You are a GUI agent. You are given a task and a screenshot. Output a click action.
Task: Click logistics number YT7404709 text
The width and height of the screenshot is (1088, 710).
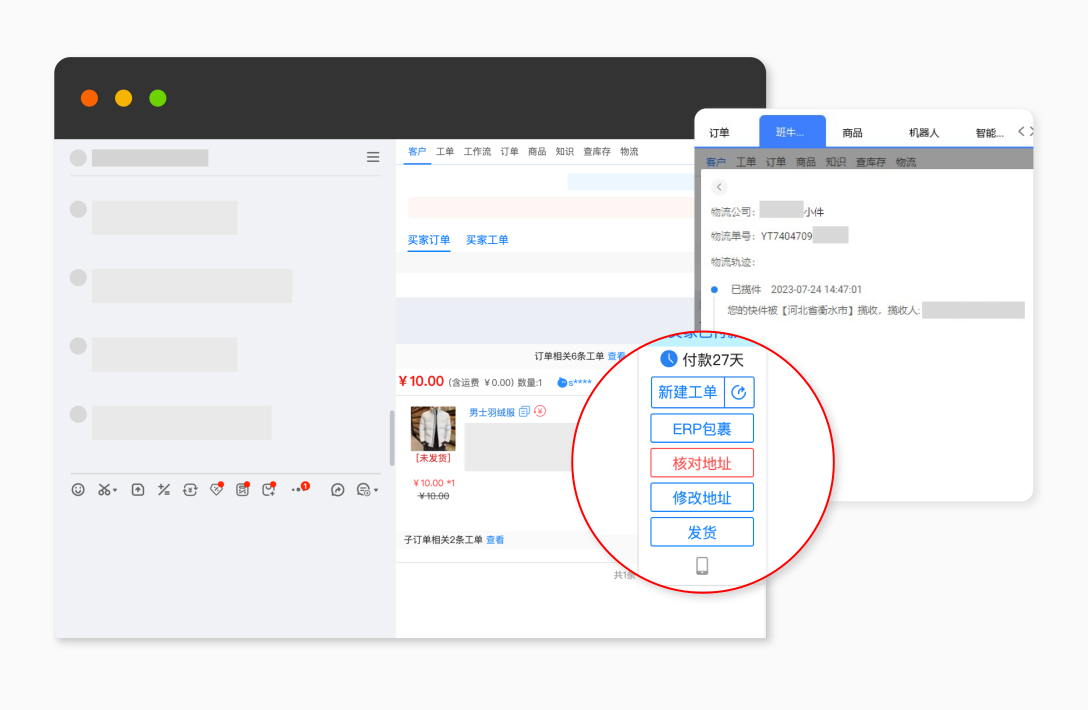[x=786, y=236]
